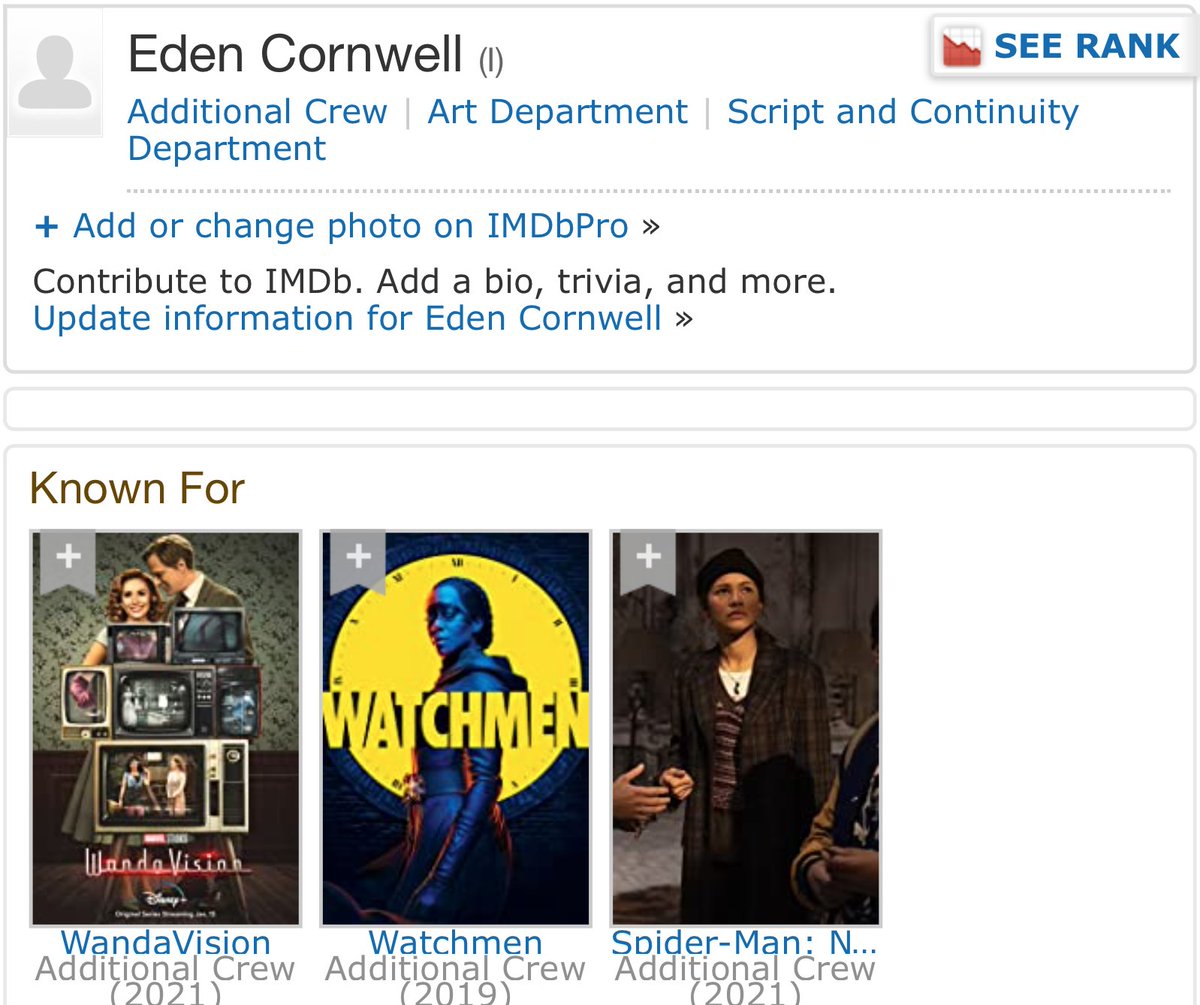Open the Watchmen poster thumbnail
Image resolution: width=1200 pixels, height=1005 pixels.
tap(456, 728)
